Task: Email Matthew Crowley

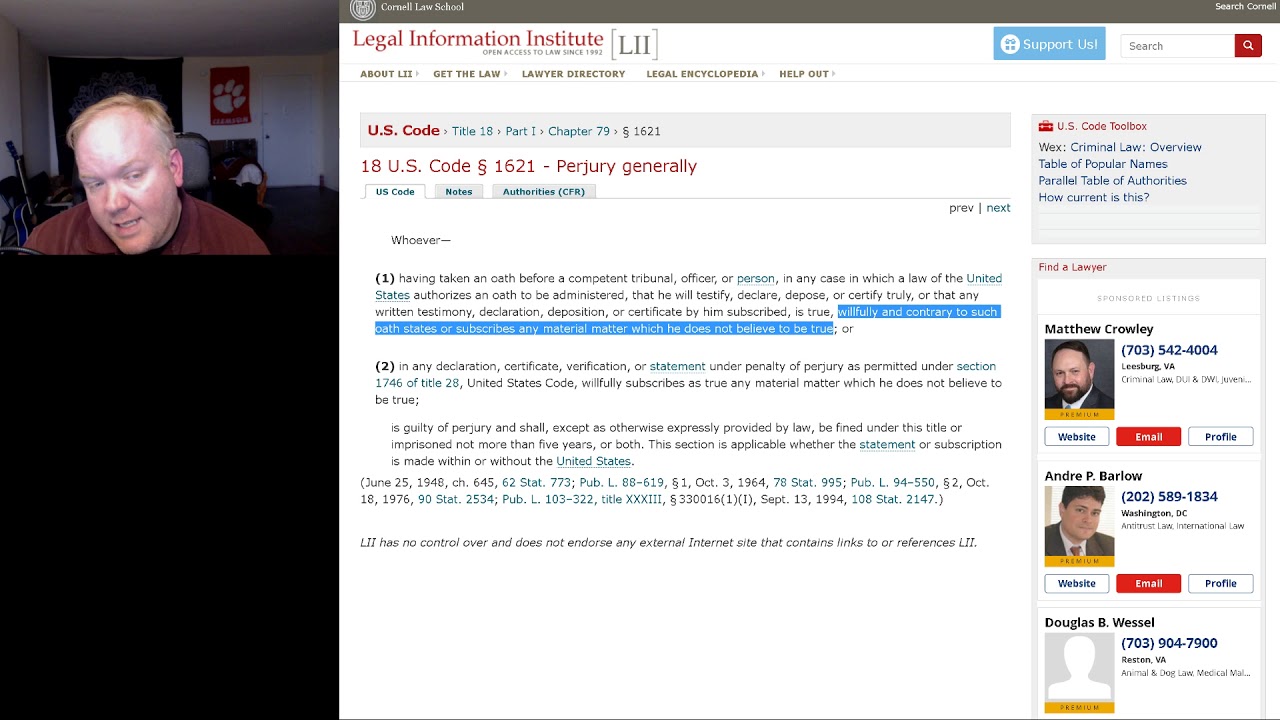Action: [1149, 437]
